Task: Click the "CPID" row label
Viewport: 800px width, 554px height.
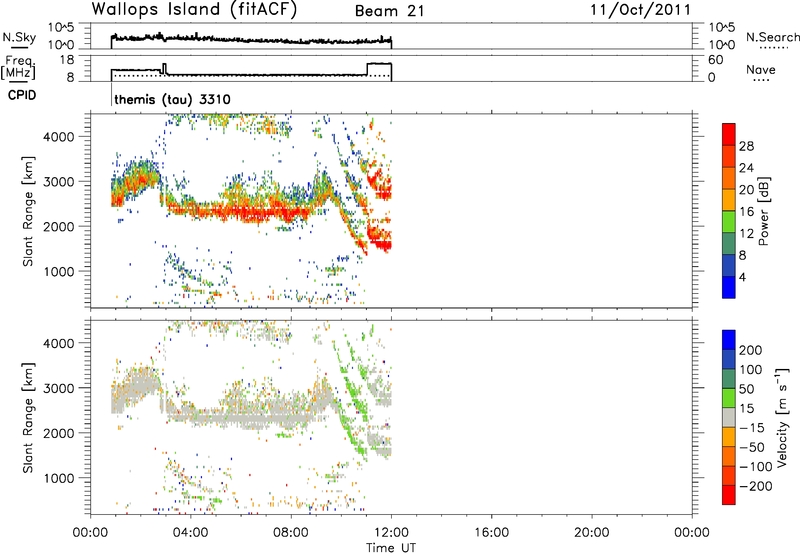Action: pos(22,95)
